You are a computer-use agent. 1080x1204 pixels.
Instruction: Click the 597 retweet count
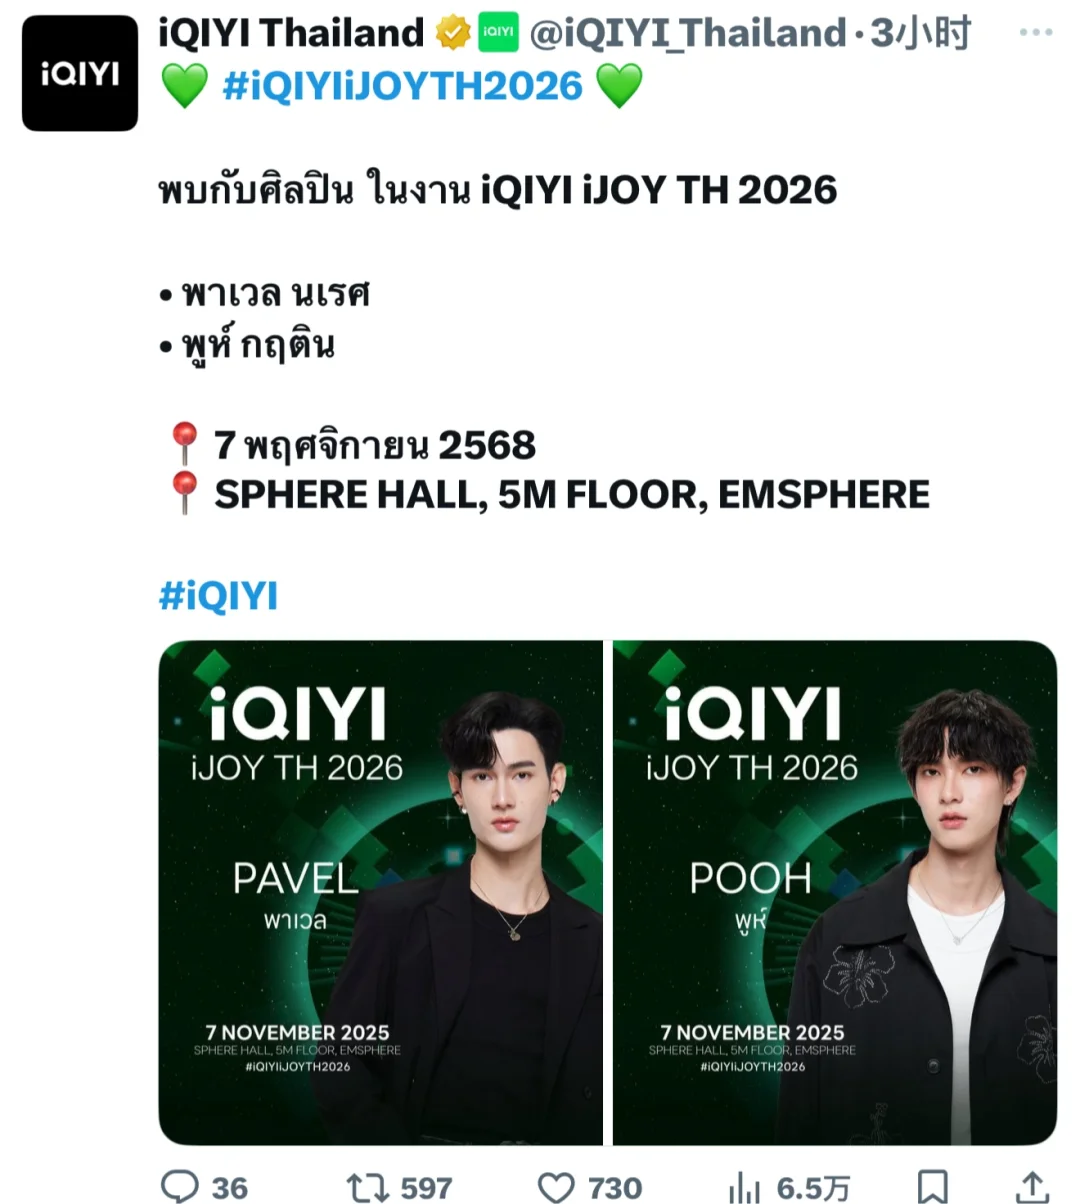[426, 1187]
